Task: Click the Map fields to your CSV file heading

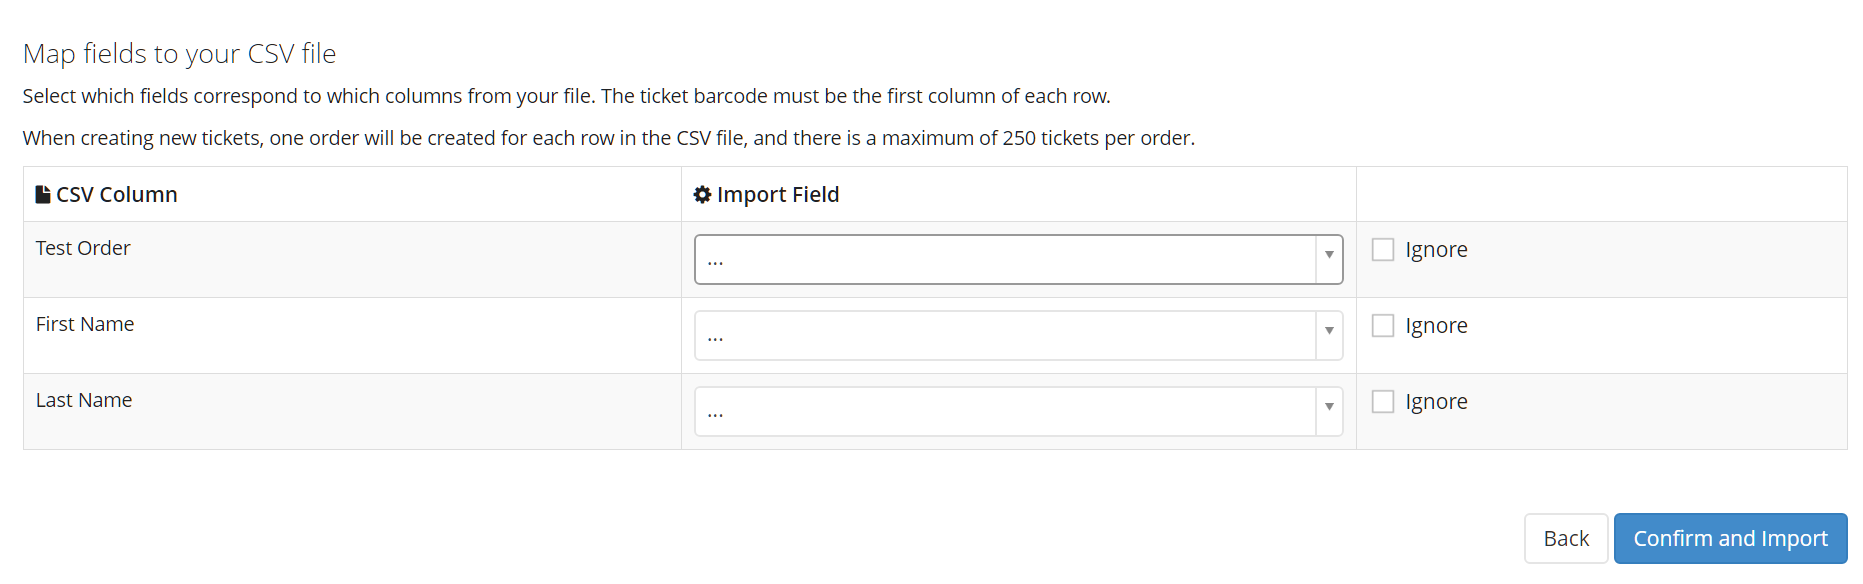Action: point(180,53)
